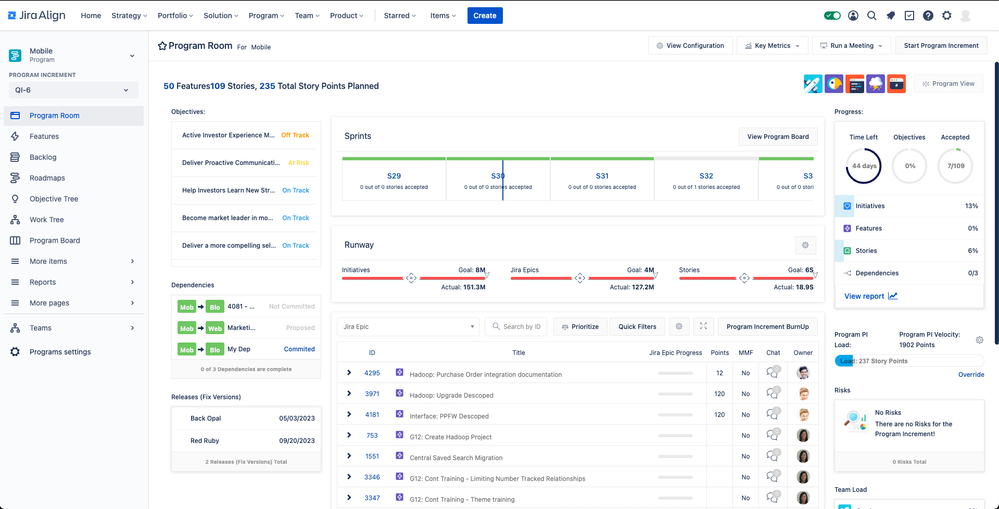Click the user profile avatar
999x509 pixels.
coord(965,15)
